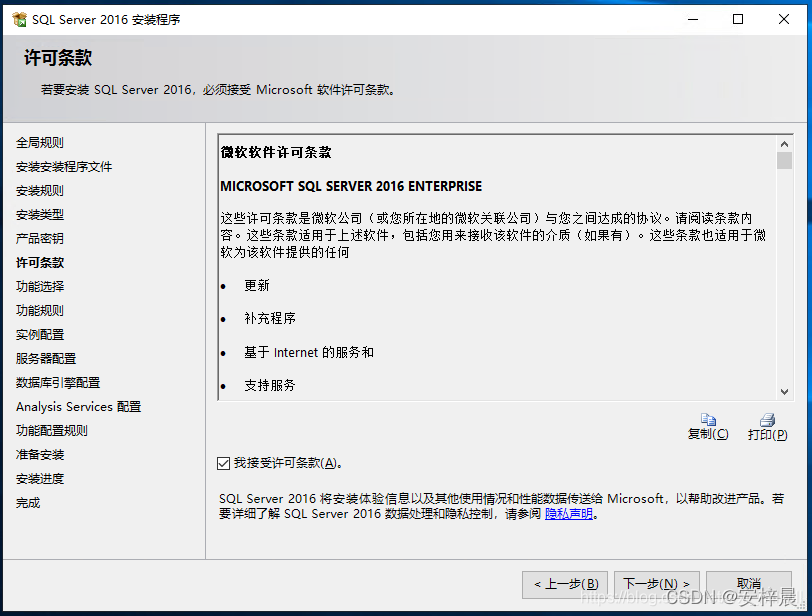Select 准备安装 in the sidebar

(x=40, y=454)
